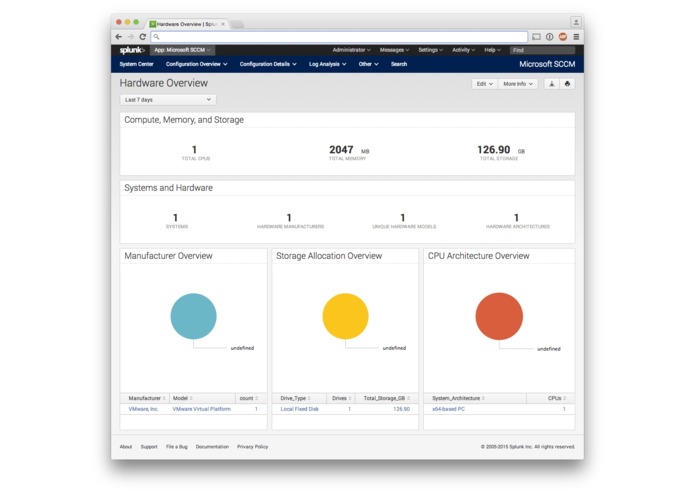Click the Splunk logo
The width and height of the screenshot is (695, 494).
pos(132,50)
